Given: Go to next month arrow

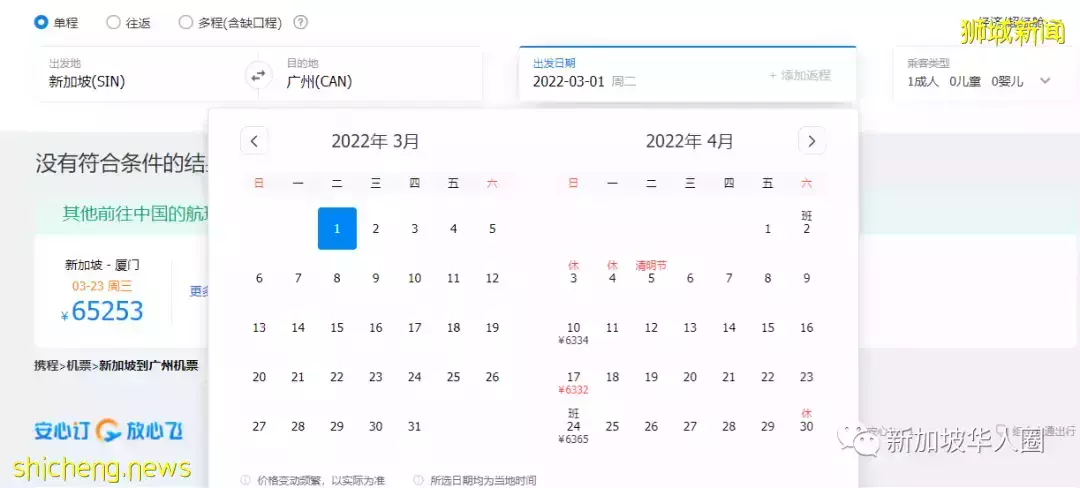Looking at the screenshot, I should coord(812,141).
